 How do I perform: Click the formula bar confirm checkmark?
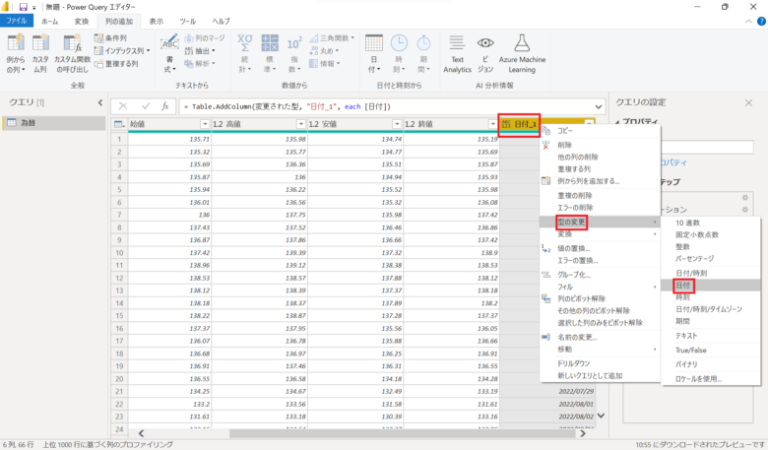tap(146, 105)
